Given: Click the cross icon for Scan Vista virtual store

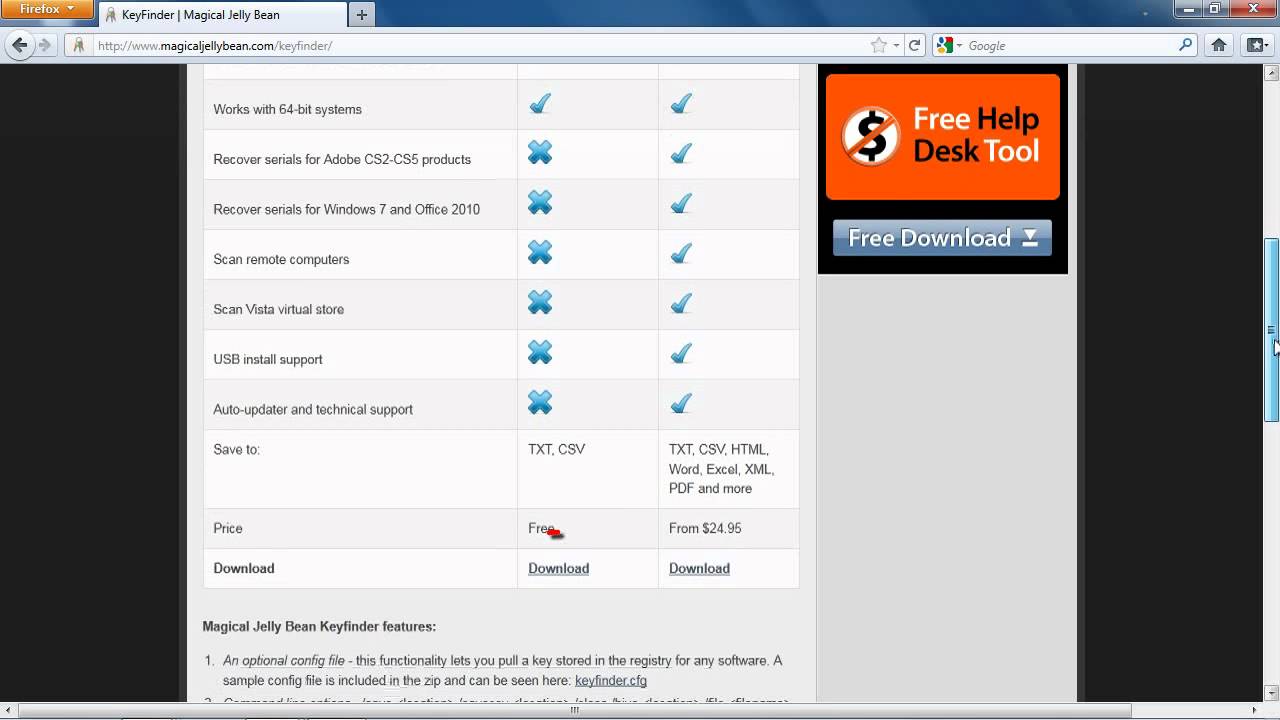Looking at the screenshot, I should (540, 302).
